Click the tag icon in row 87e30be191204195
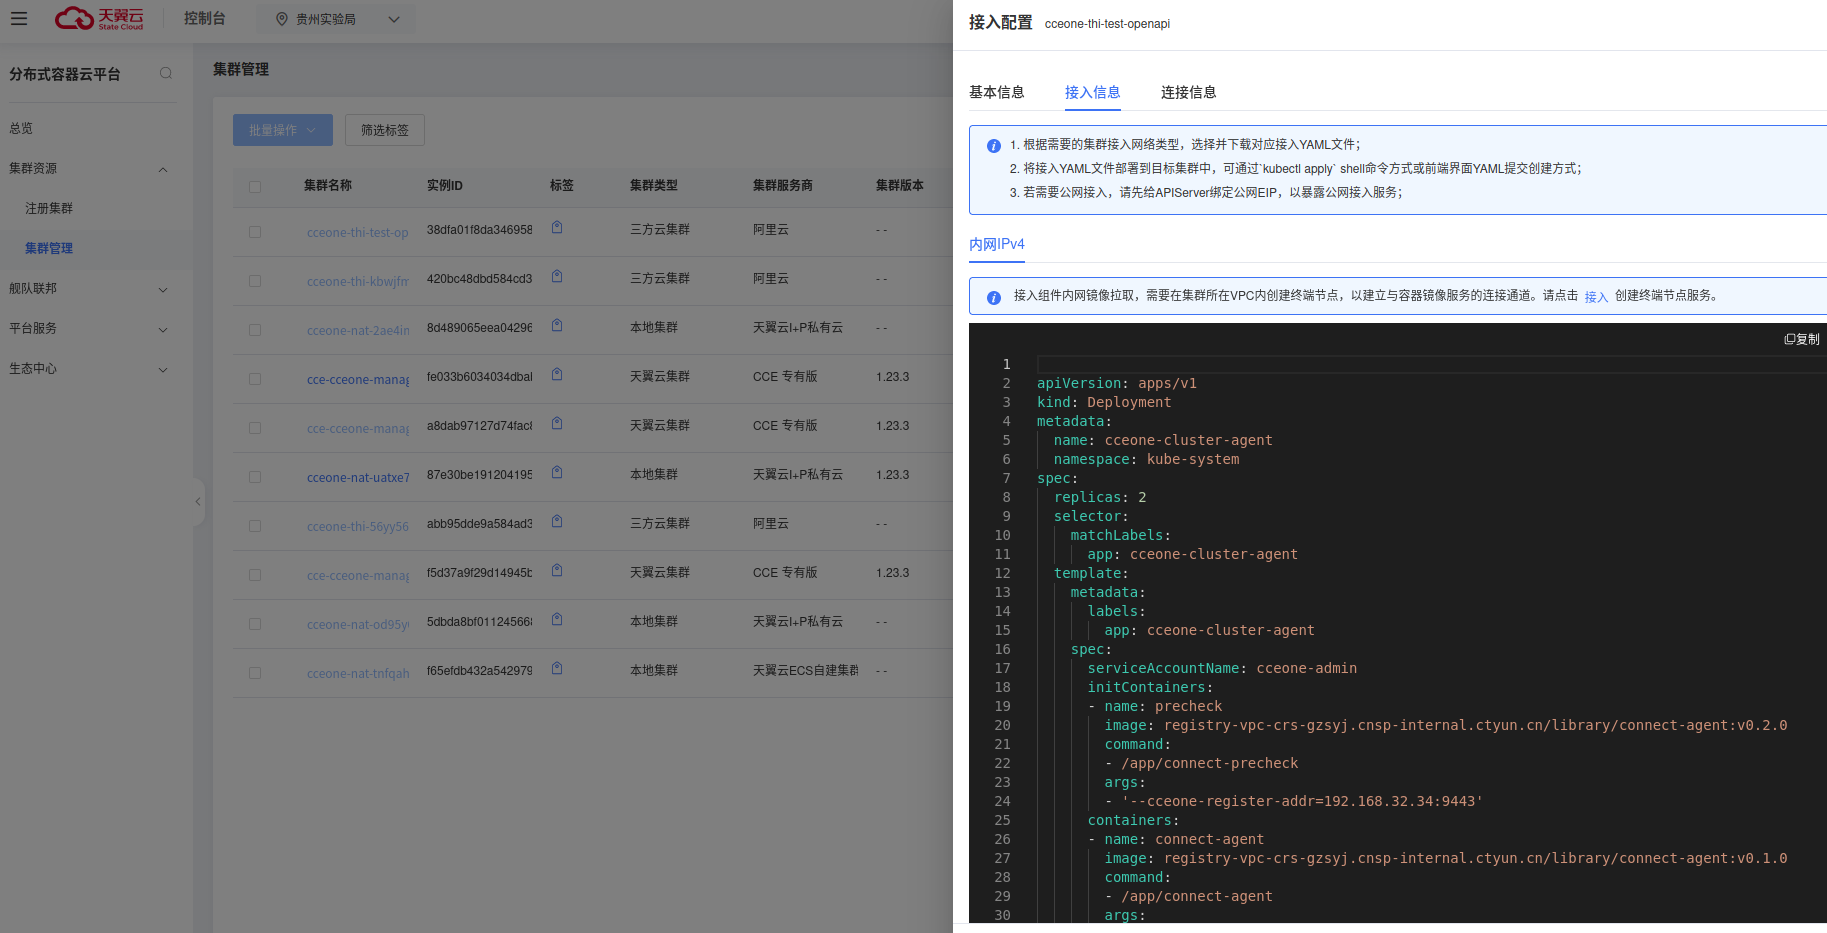 [x=557, y=473]
